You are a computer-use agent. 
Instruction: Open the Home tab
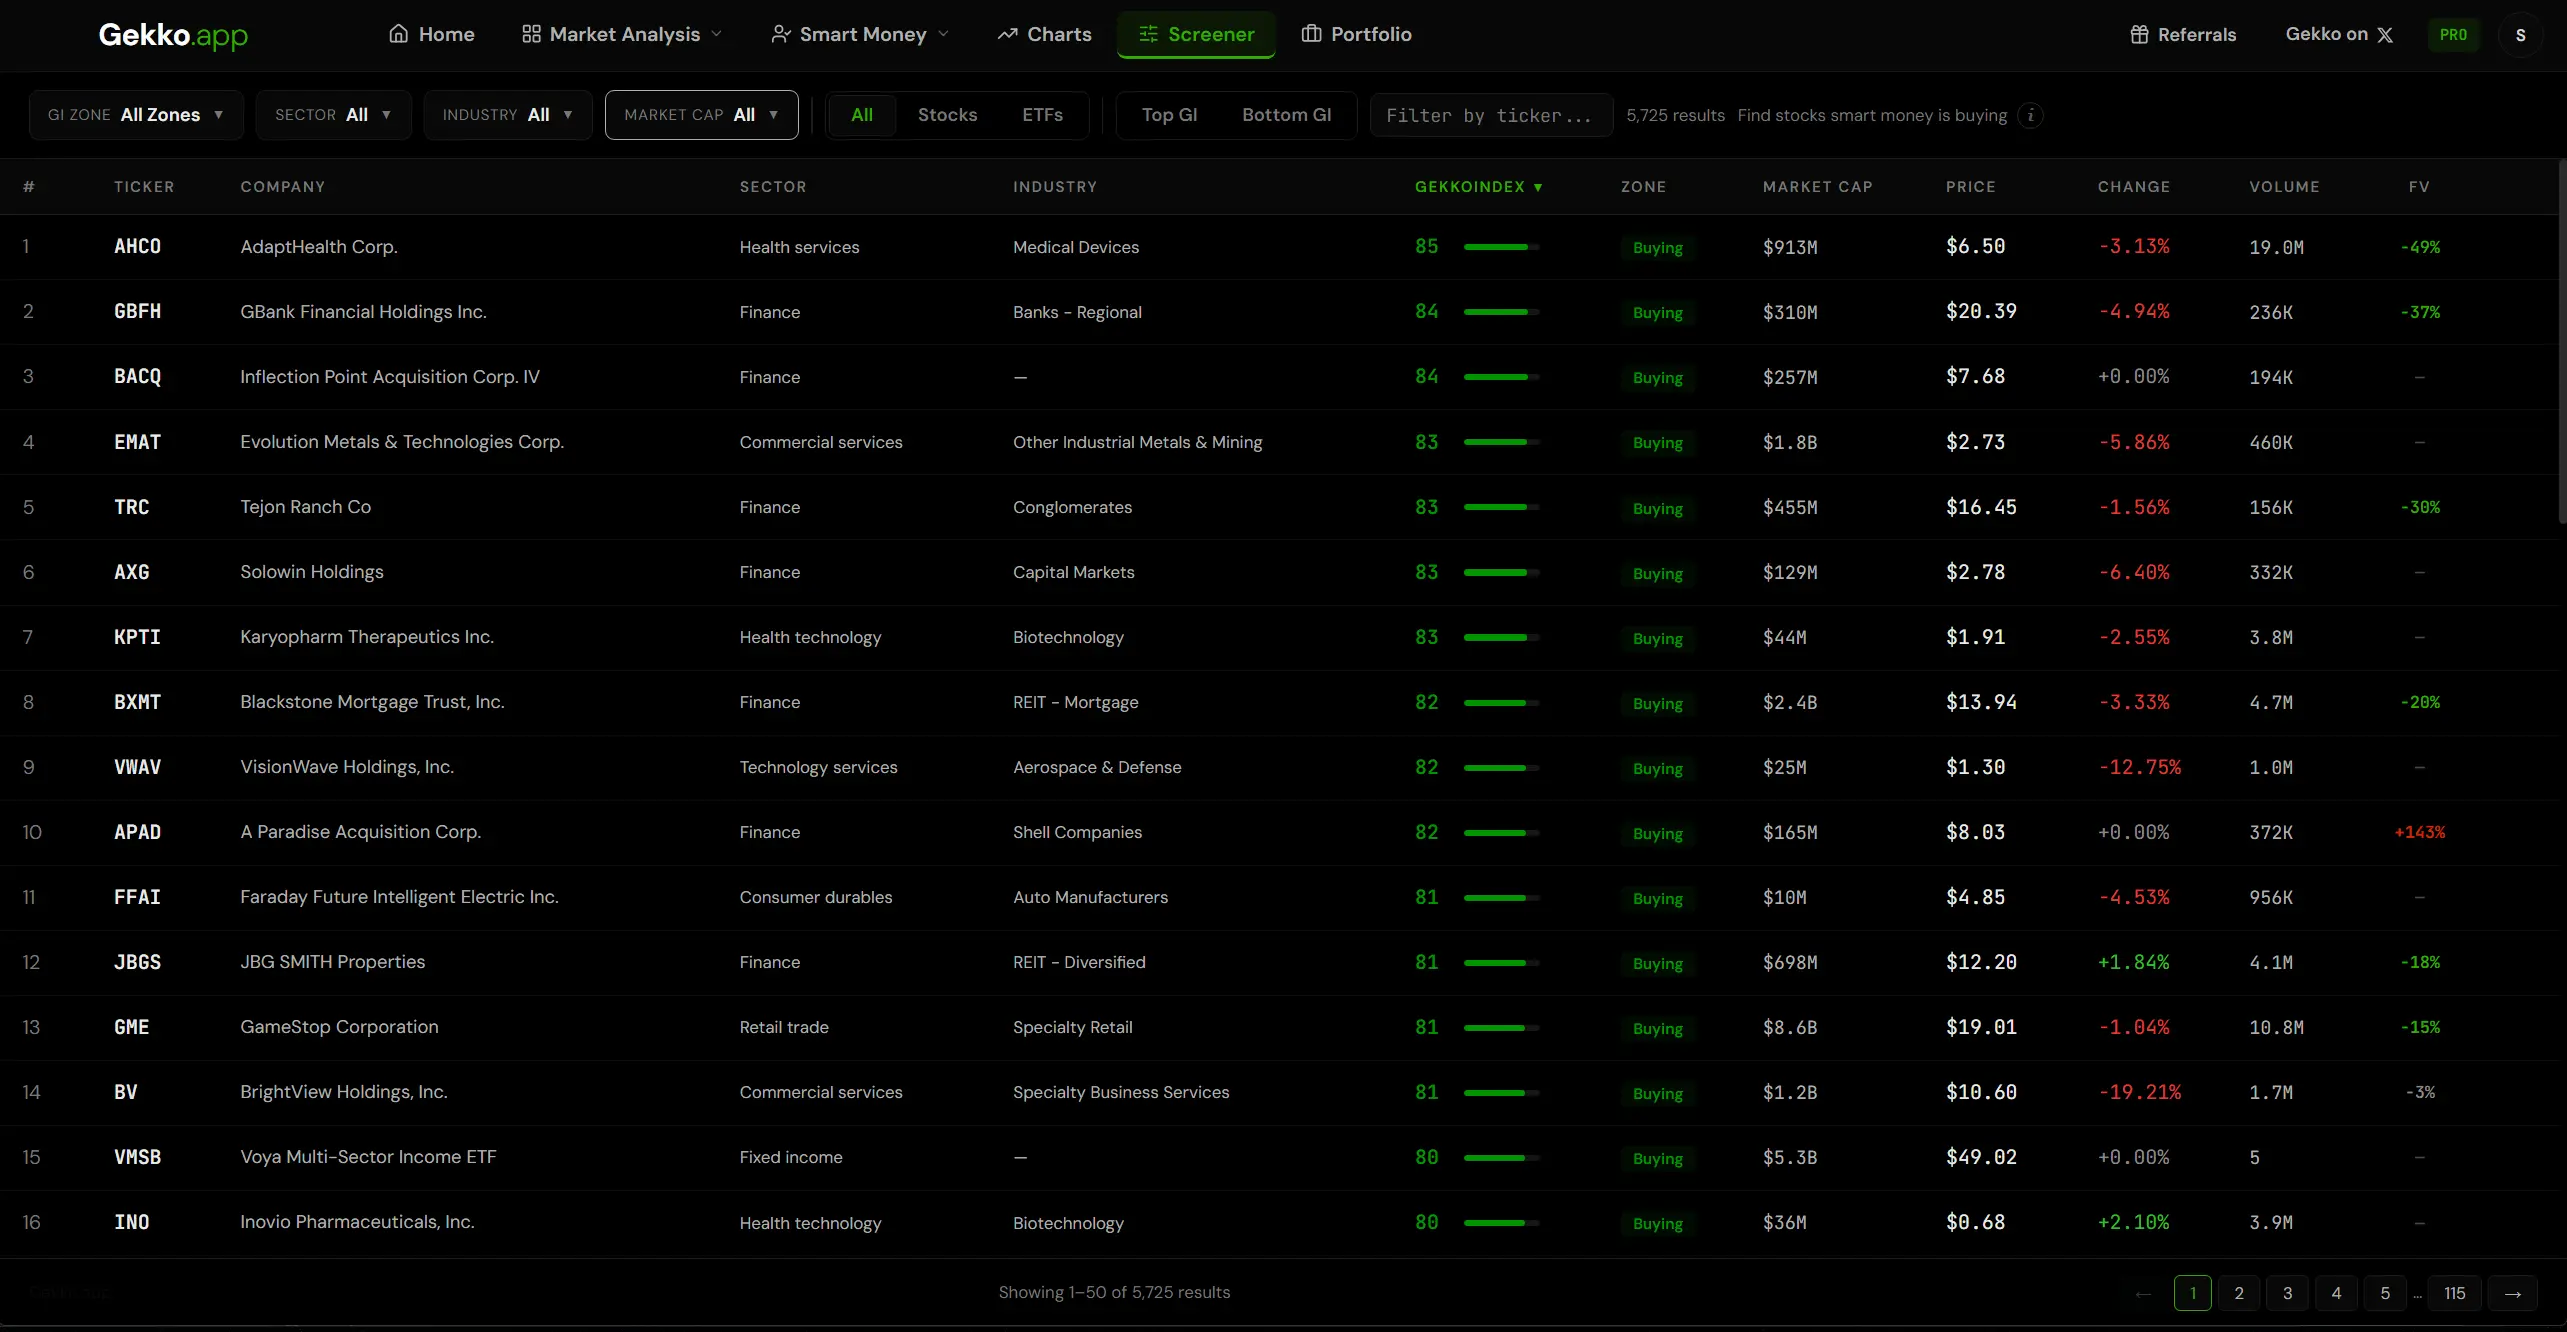point(432,34)
